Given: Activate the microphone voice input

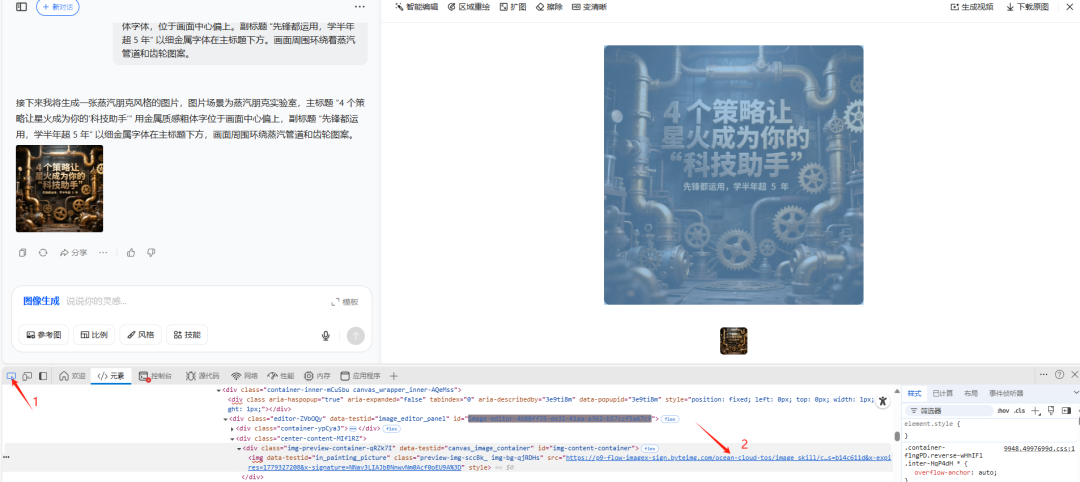Looking at the screenshot, I should (326, 335).
